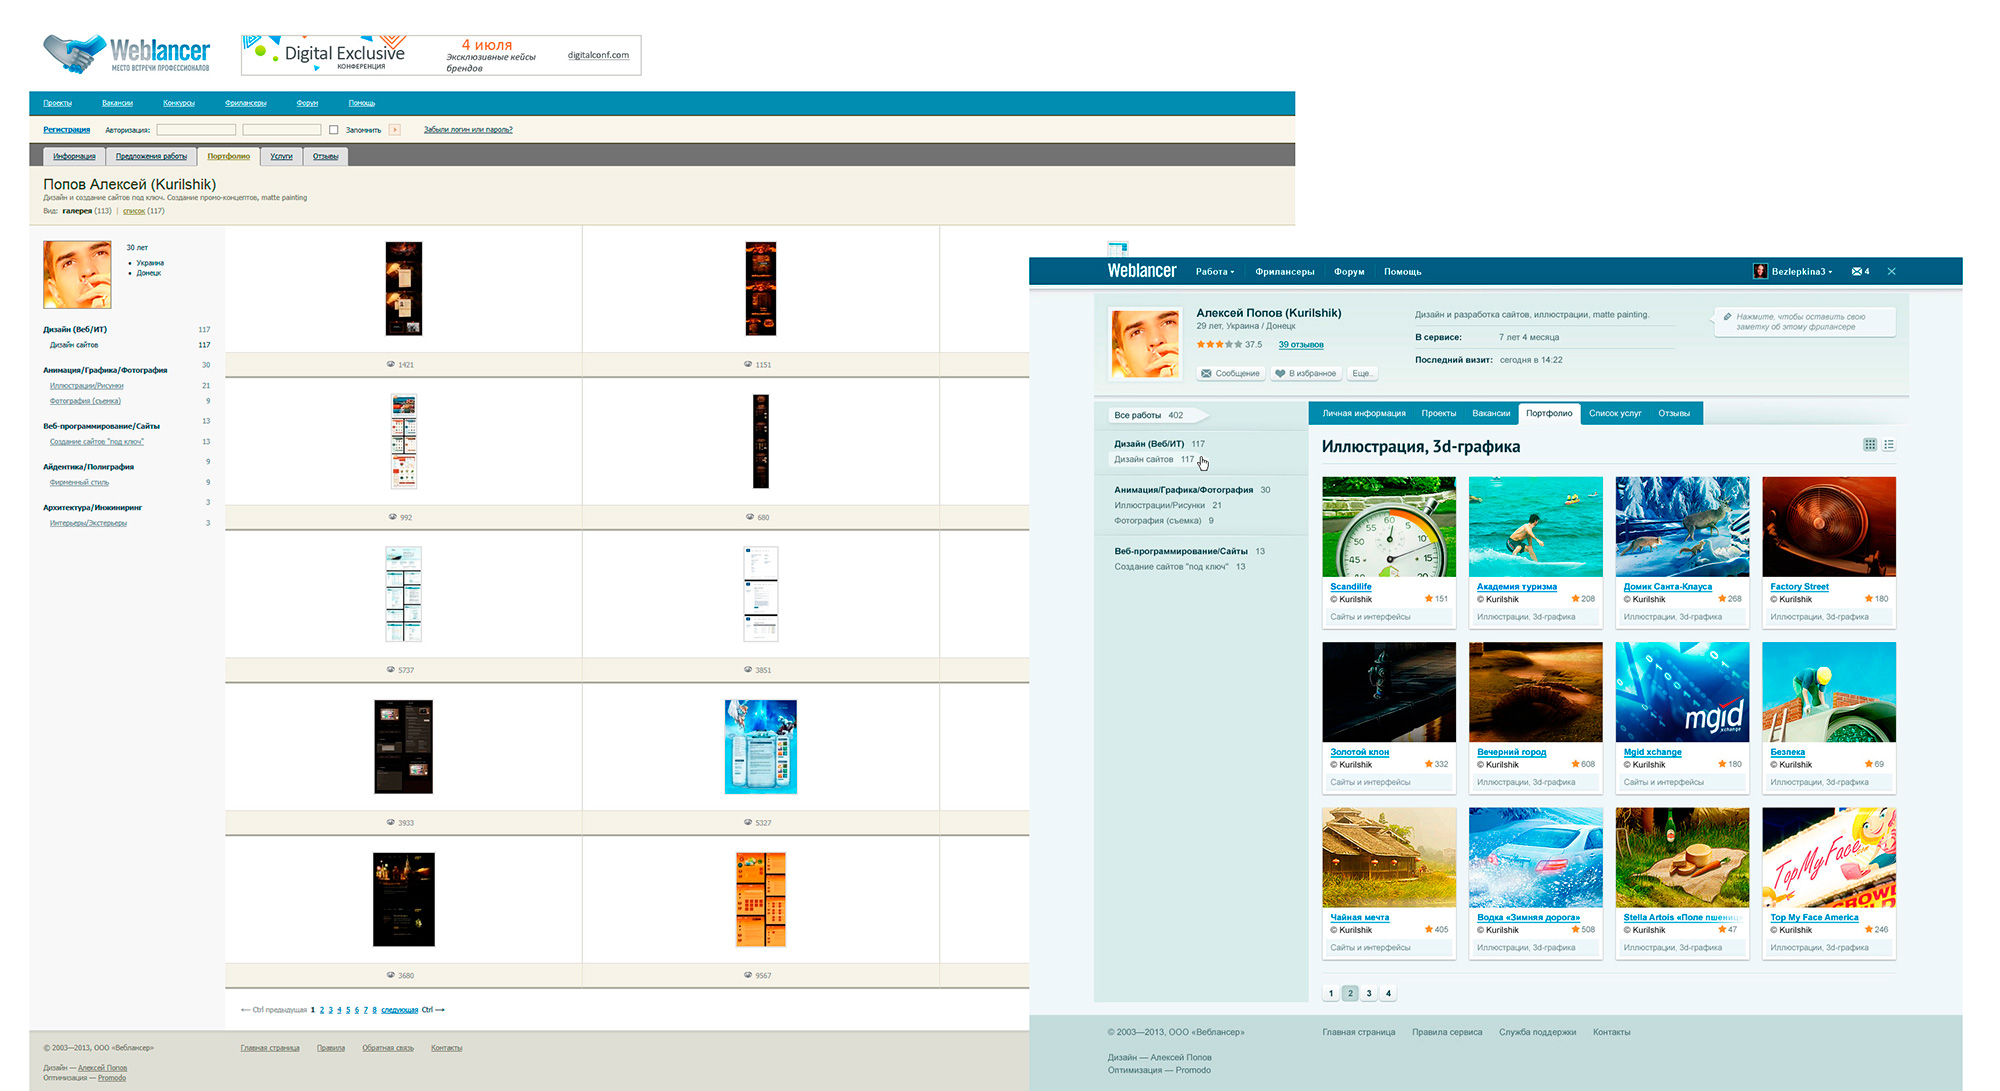
Task: Switch to list view icon in portfolio
Action: tap(1888, 445)
